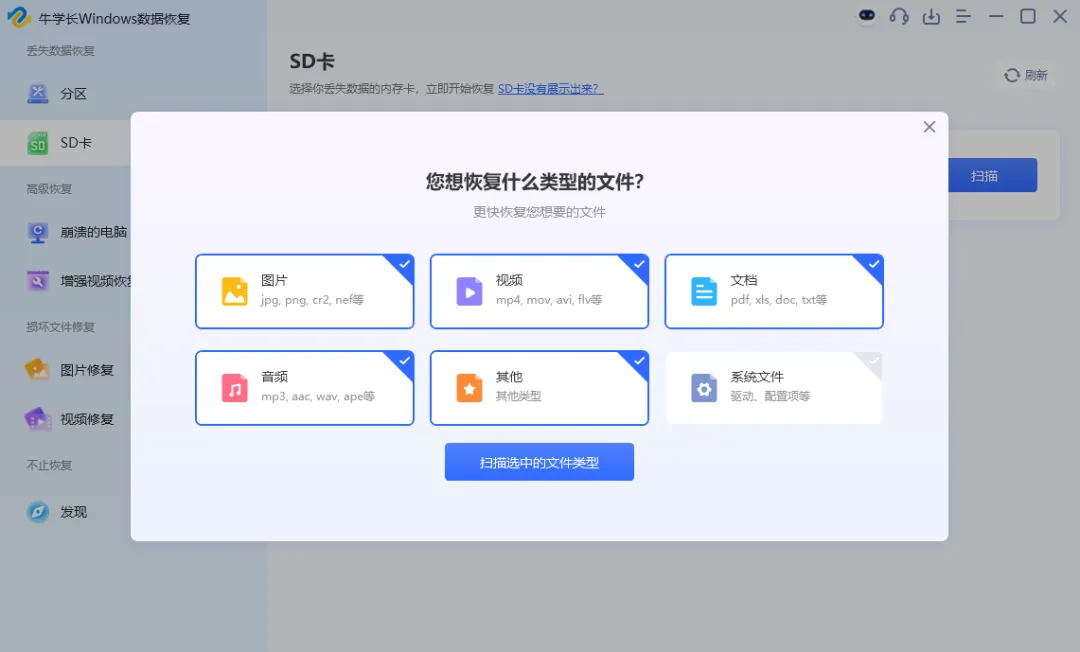Click the 扫描 button behind the dialog
1080x652 pixels.
993,176
